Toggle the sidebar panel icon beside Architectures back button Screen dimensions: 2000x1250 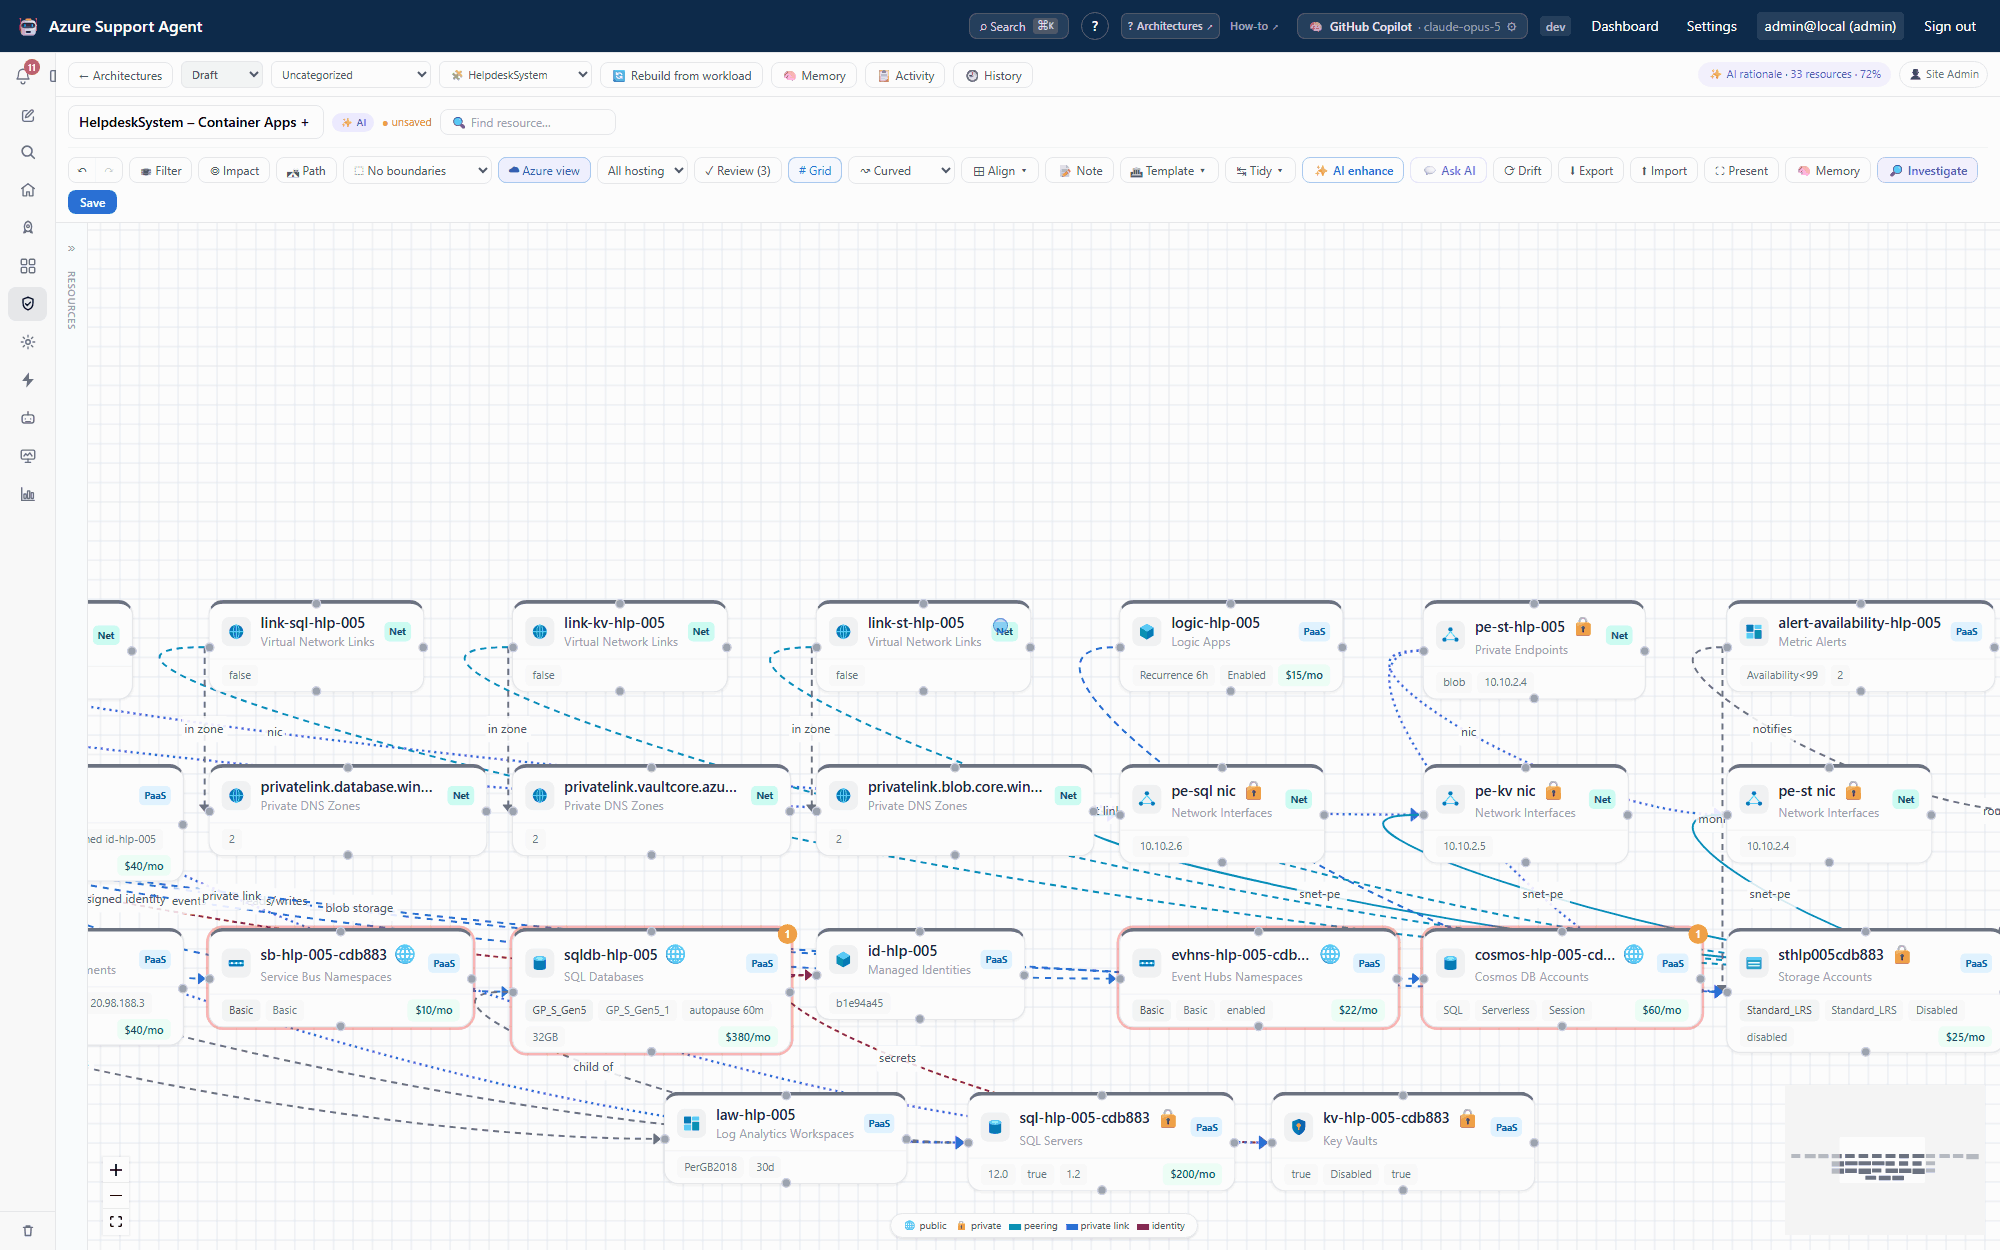click(53, 76)
